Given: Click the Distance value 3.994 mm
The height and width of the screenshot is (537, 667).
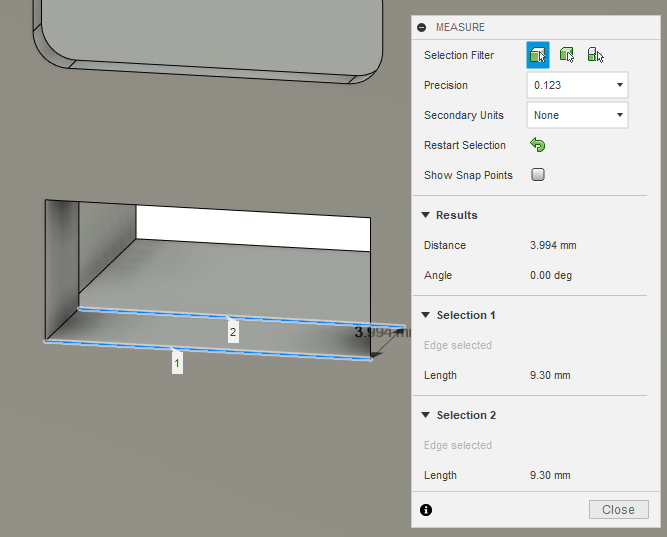Looking at the screenshot, I should (x=553, y=246).
